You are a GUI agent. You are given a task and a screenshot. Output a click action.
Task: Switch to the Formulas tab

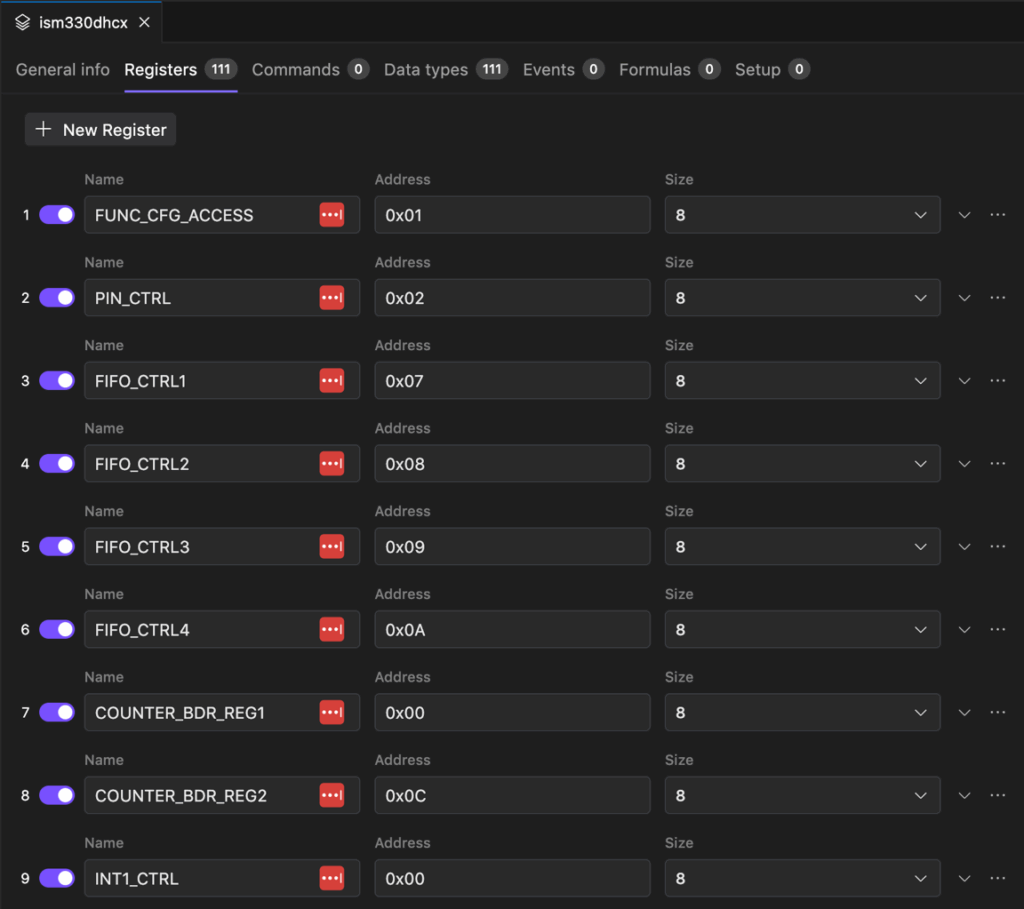655,70
